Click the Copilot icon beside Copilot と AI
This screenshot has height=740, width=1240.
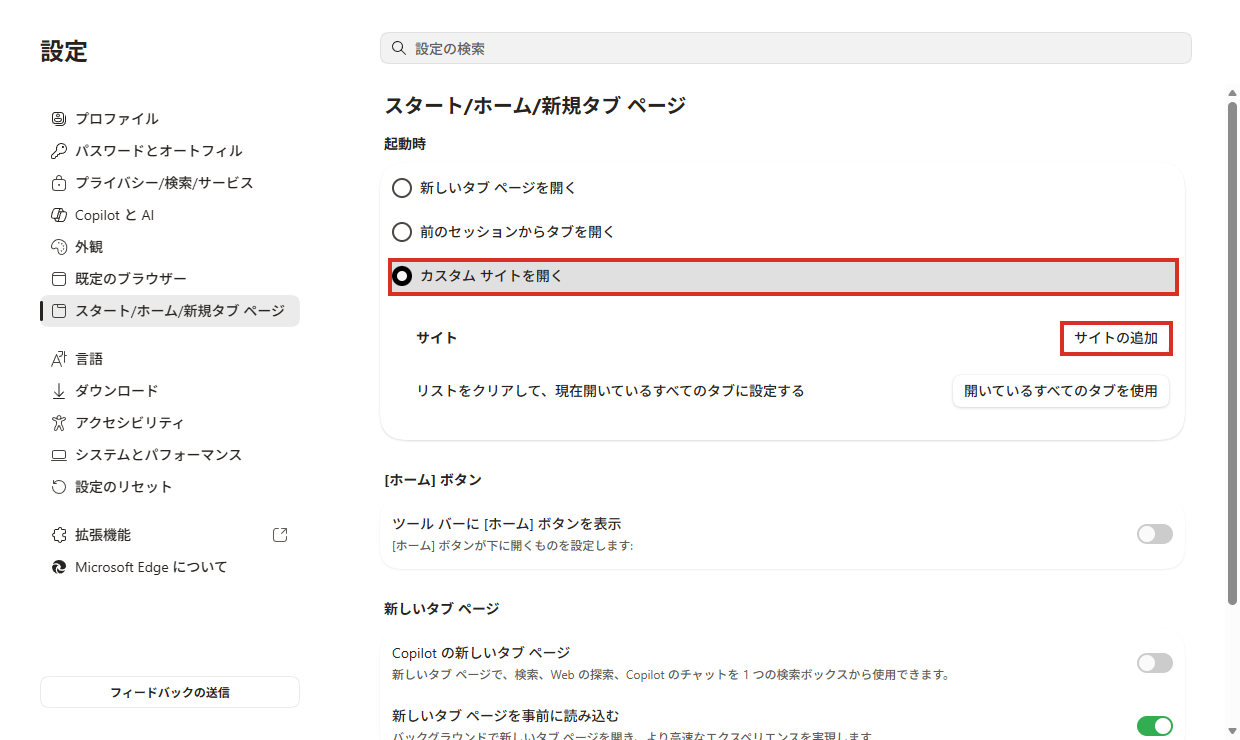(58, 215)
